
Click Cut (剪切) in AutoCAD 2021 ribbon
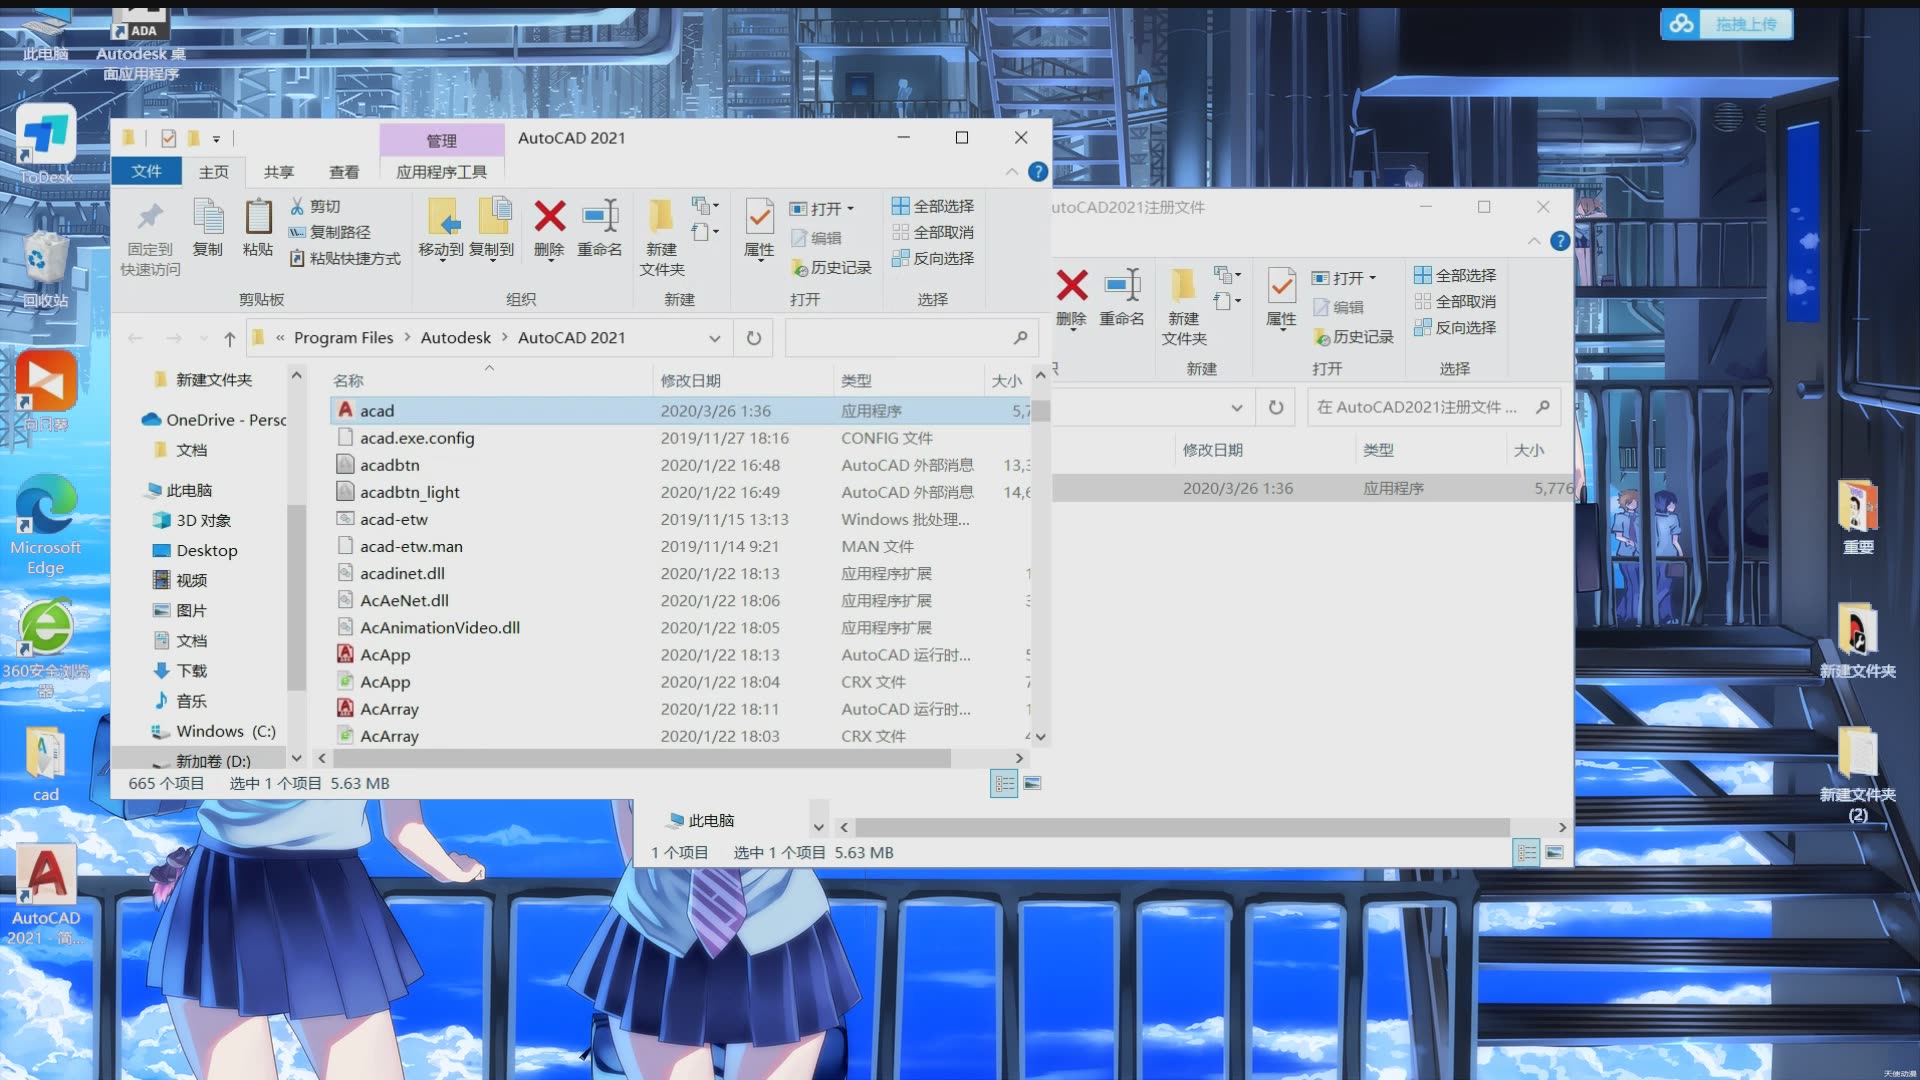click(315, 206)
